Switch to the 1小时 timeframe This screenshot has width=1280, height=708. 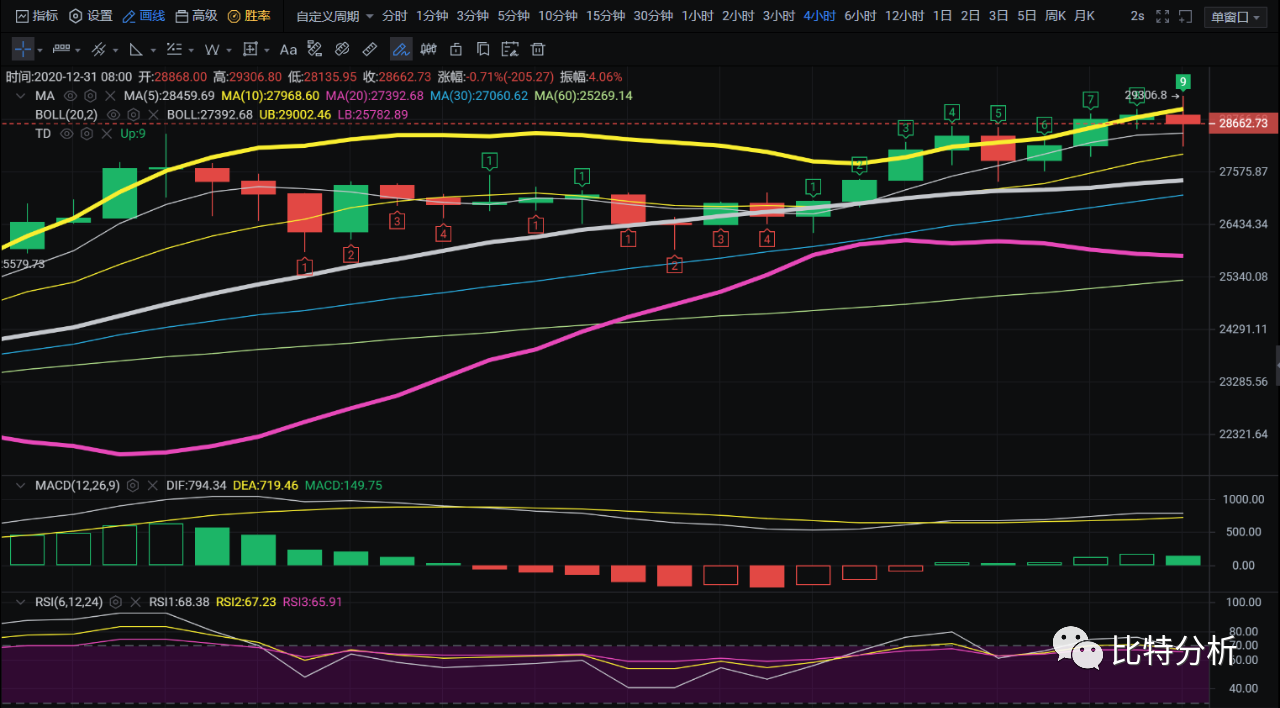coord(696,16)
